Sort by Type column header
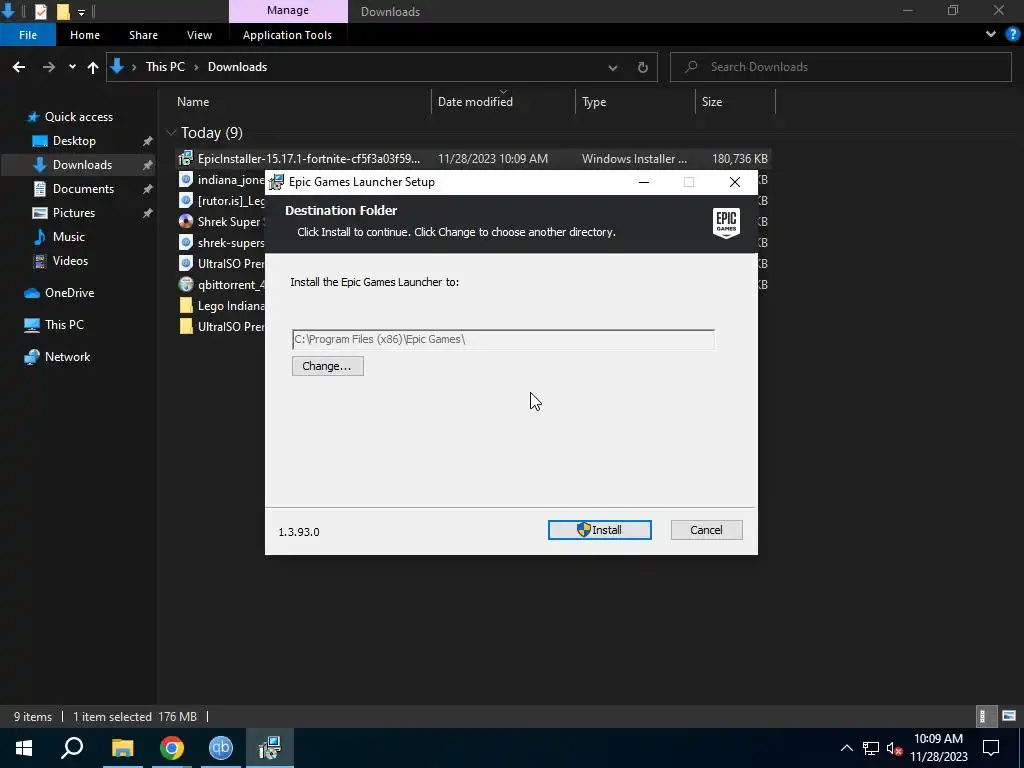This screenshot has width=1024, height=768. pyautogui.click(x=594, y=102)
